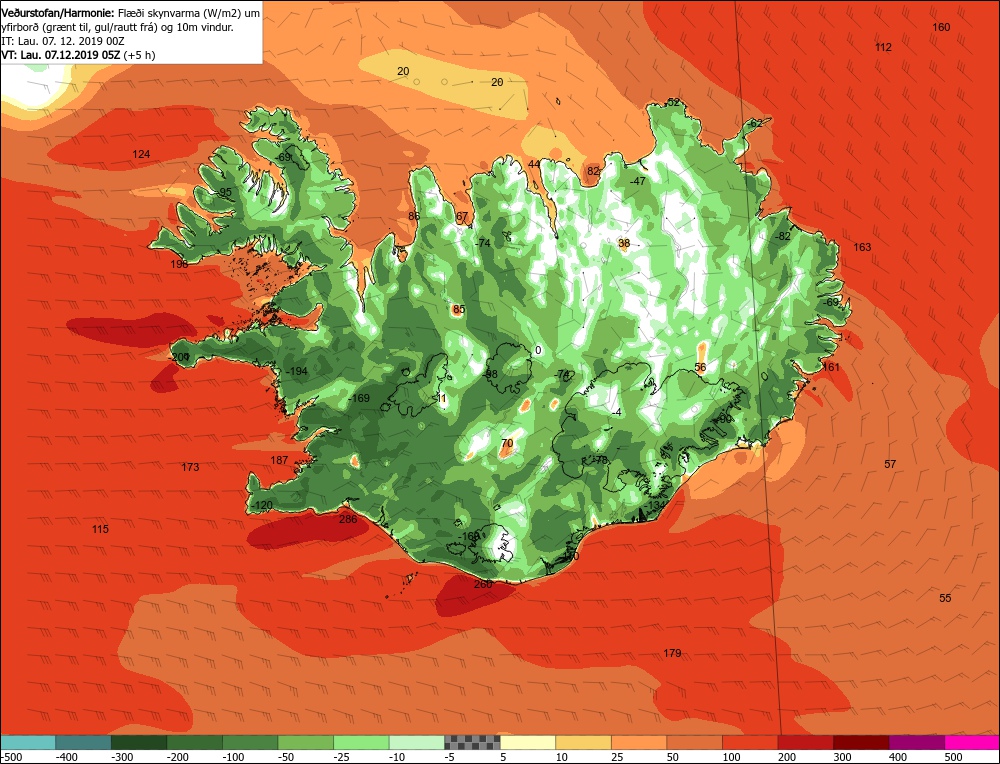Click the legend label -100
Screen dimensions: 1000x764
coord(233,757)
